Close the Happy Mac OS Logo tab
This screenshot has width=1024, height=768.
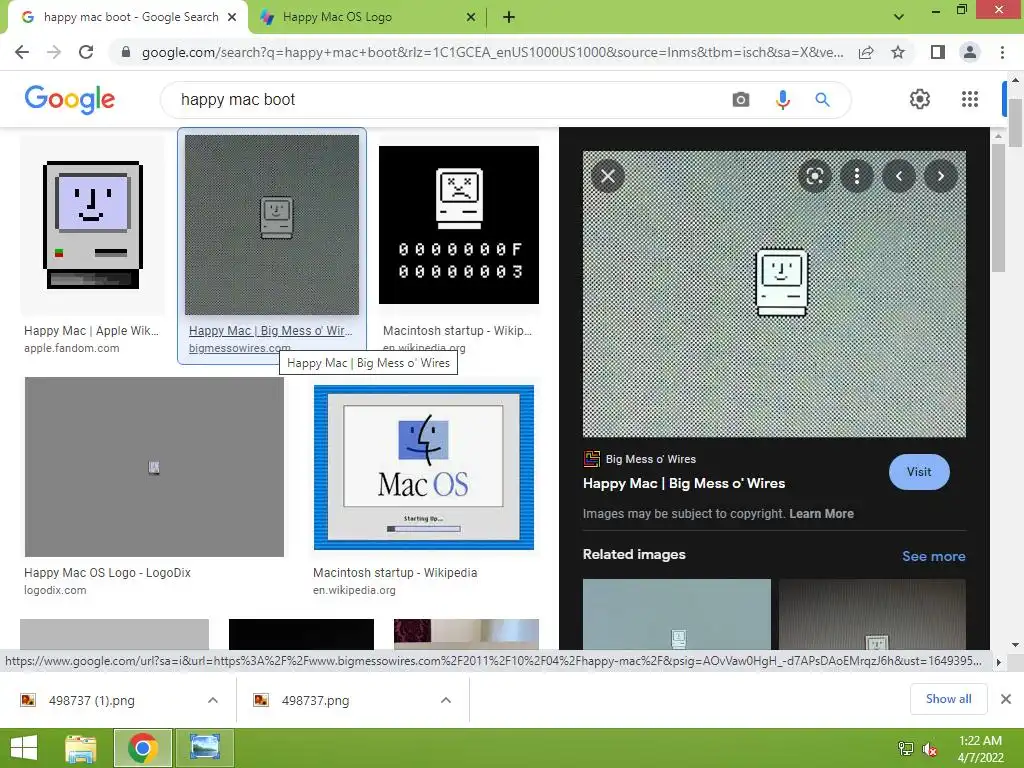471,18
